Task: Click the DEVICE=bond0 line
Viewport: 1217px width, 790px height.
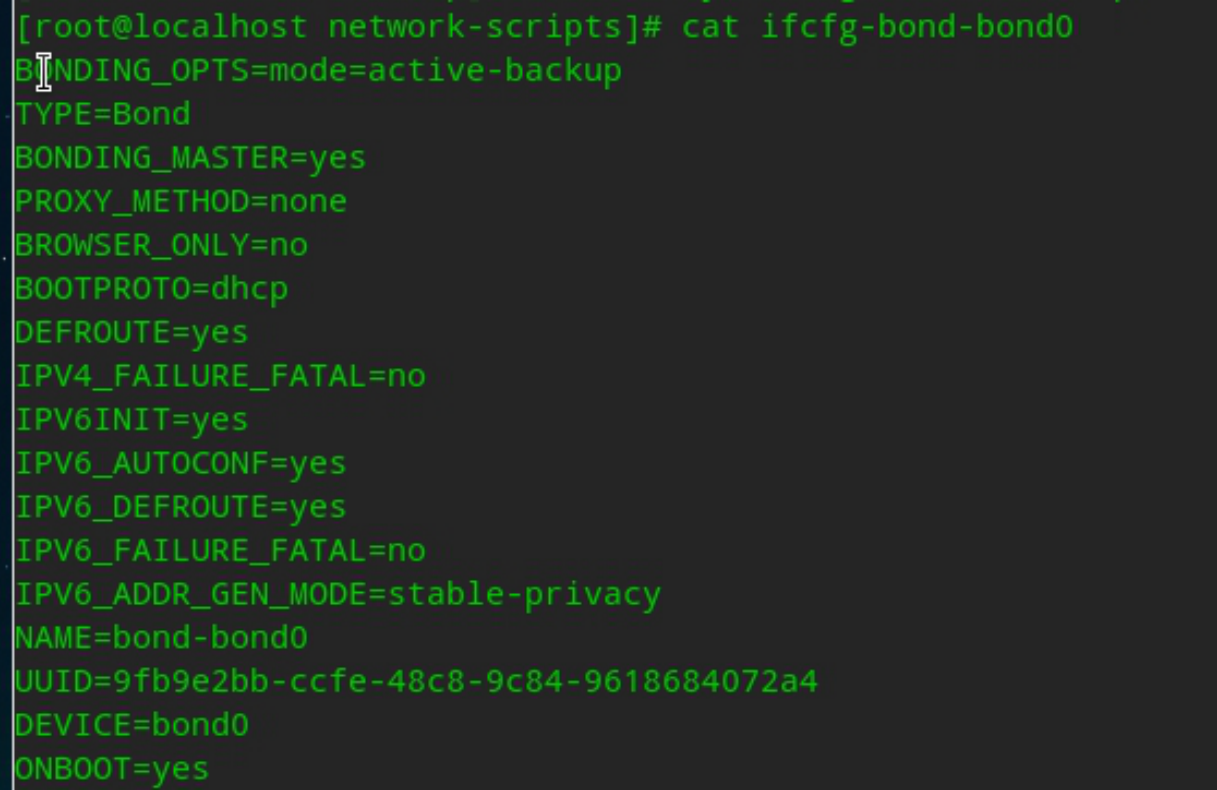Action: coord(131,725)
